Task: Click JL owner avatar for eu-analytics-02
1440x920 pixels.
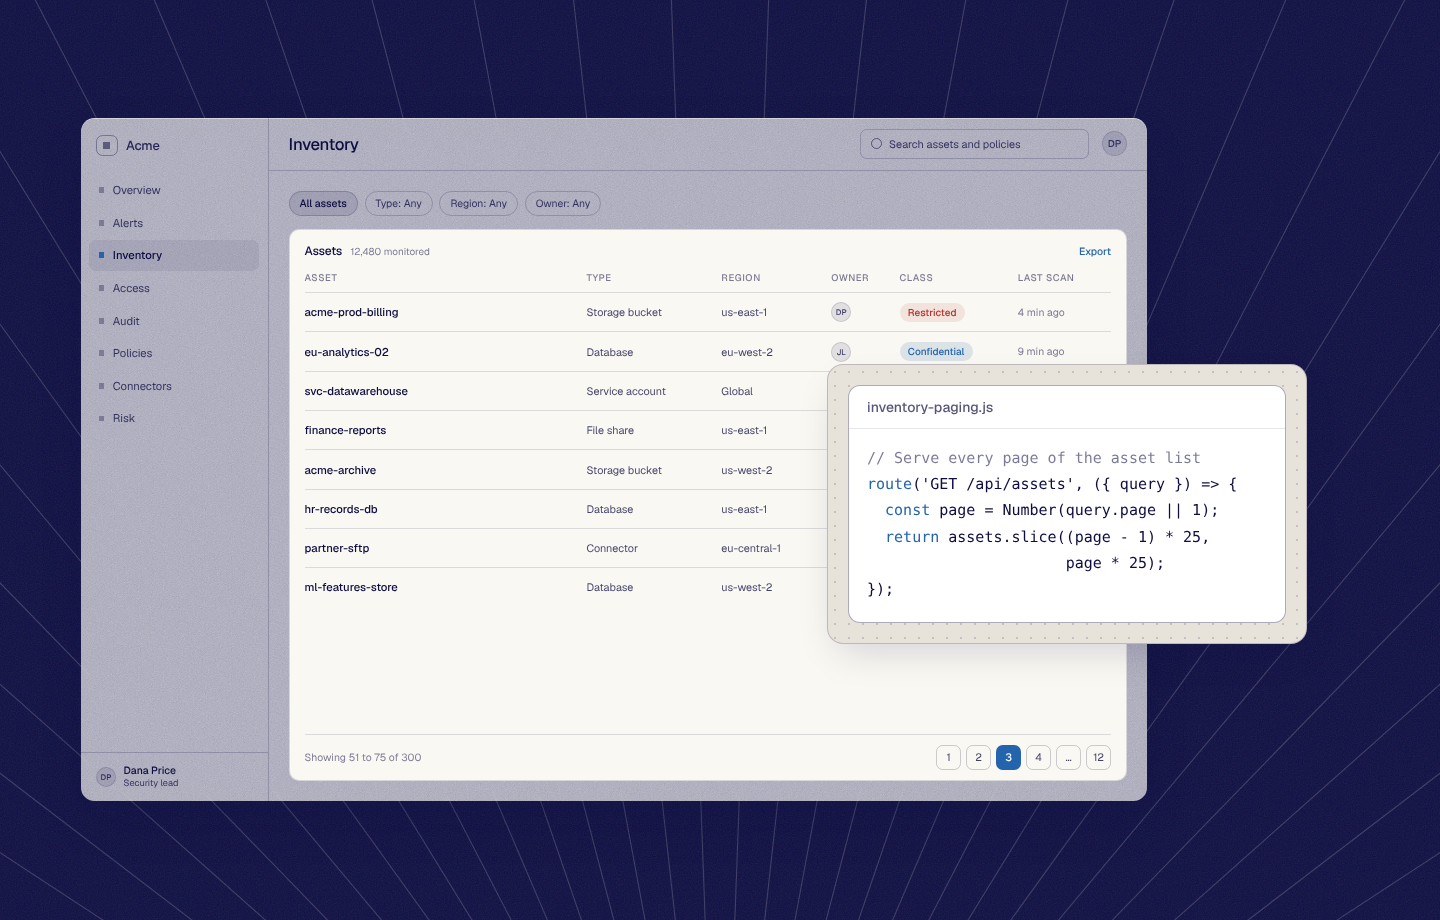Action: (x=841, y=352)
